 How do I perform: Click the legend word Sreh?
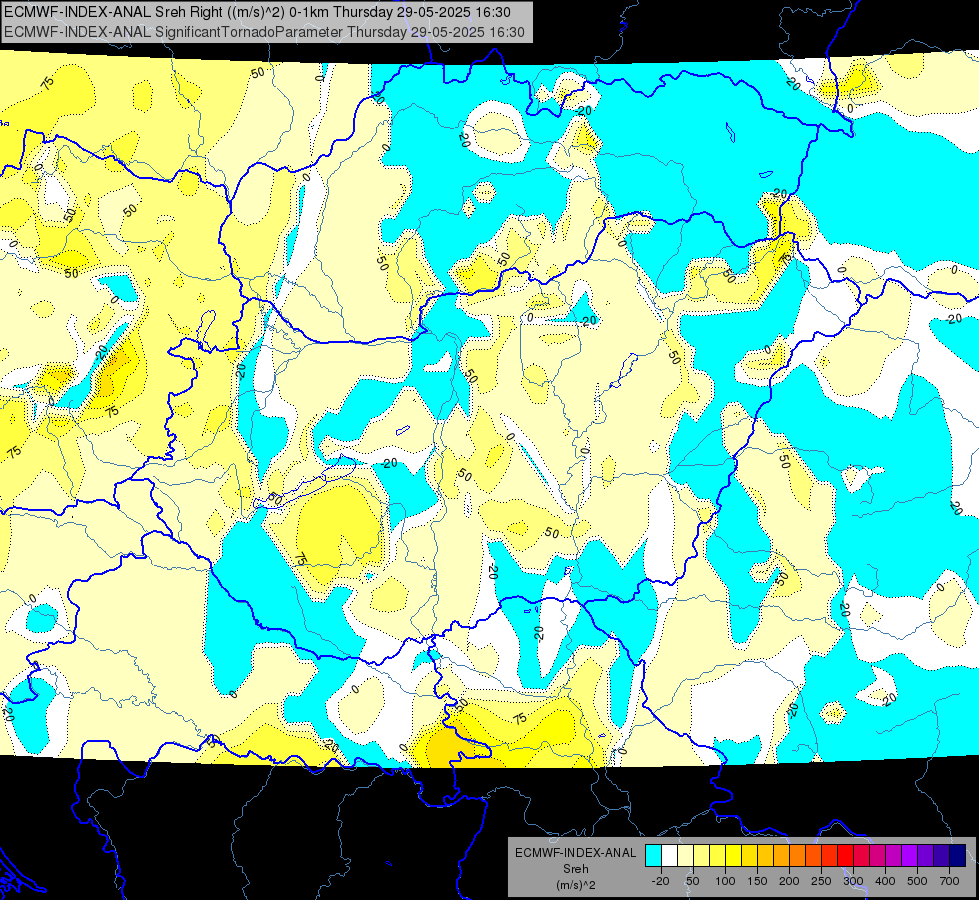tap(576, 869)
